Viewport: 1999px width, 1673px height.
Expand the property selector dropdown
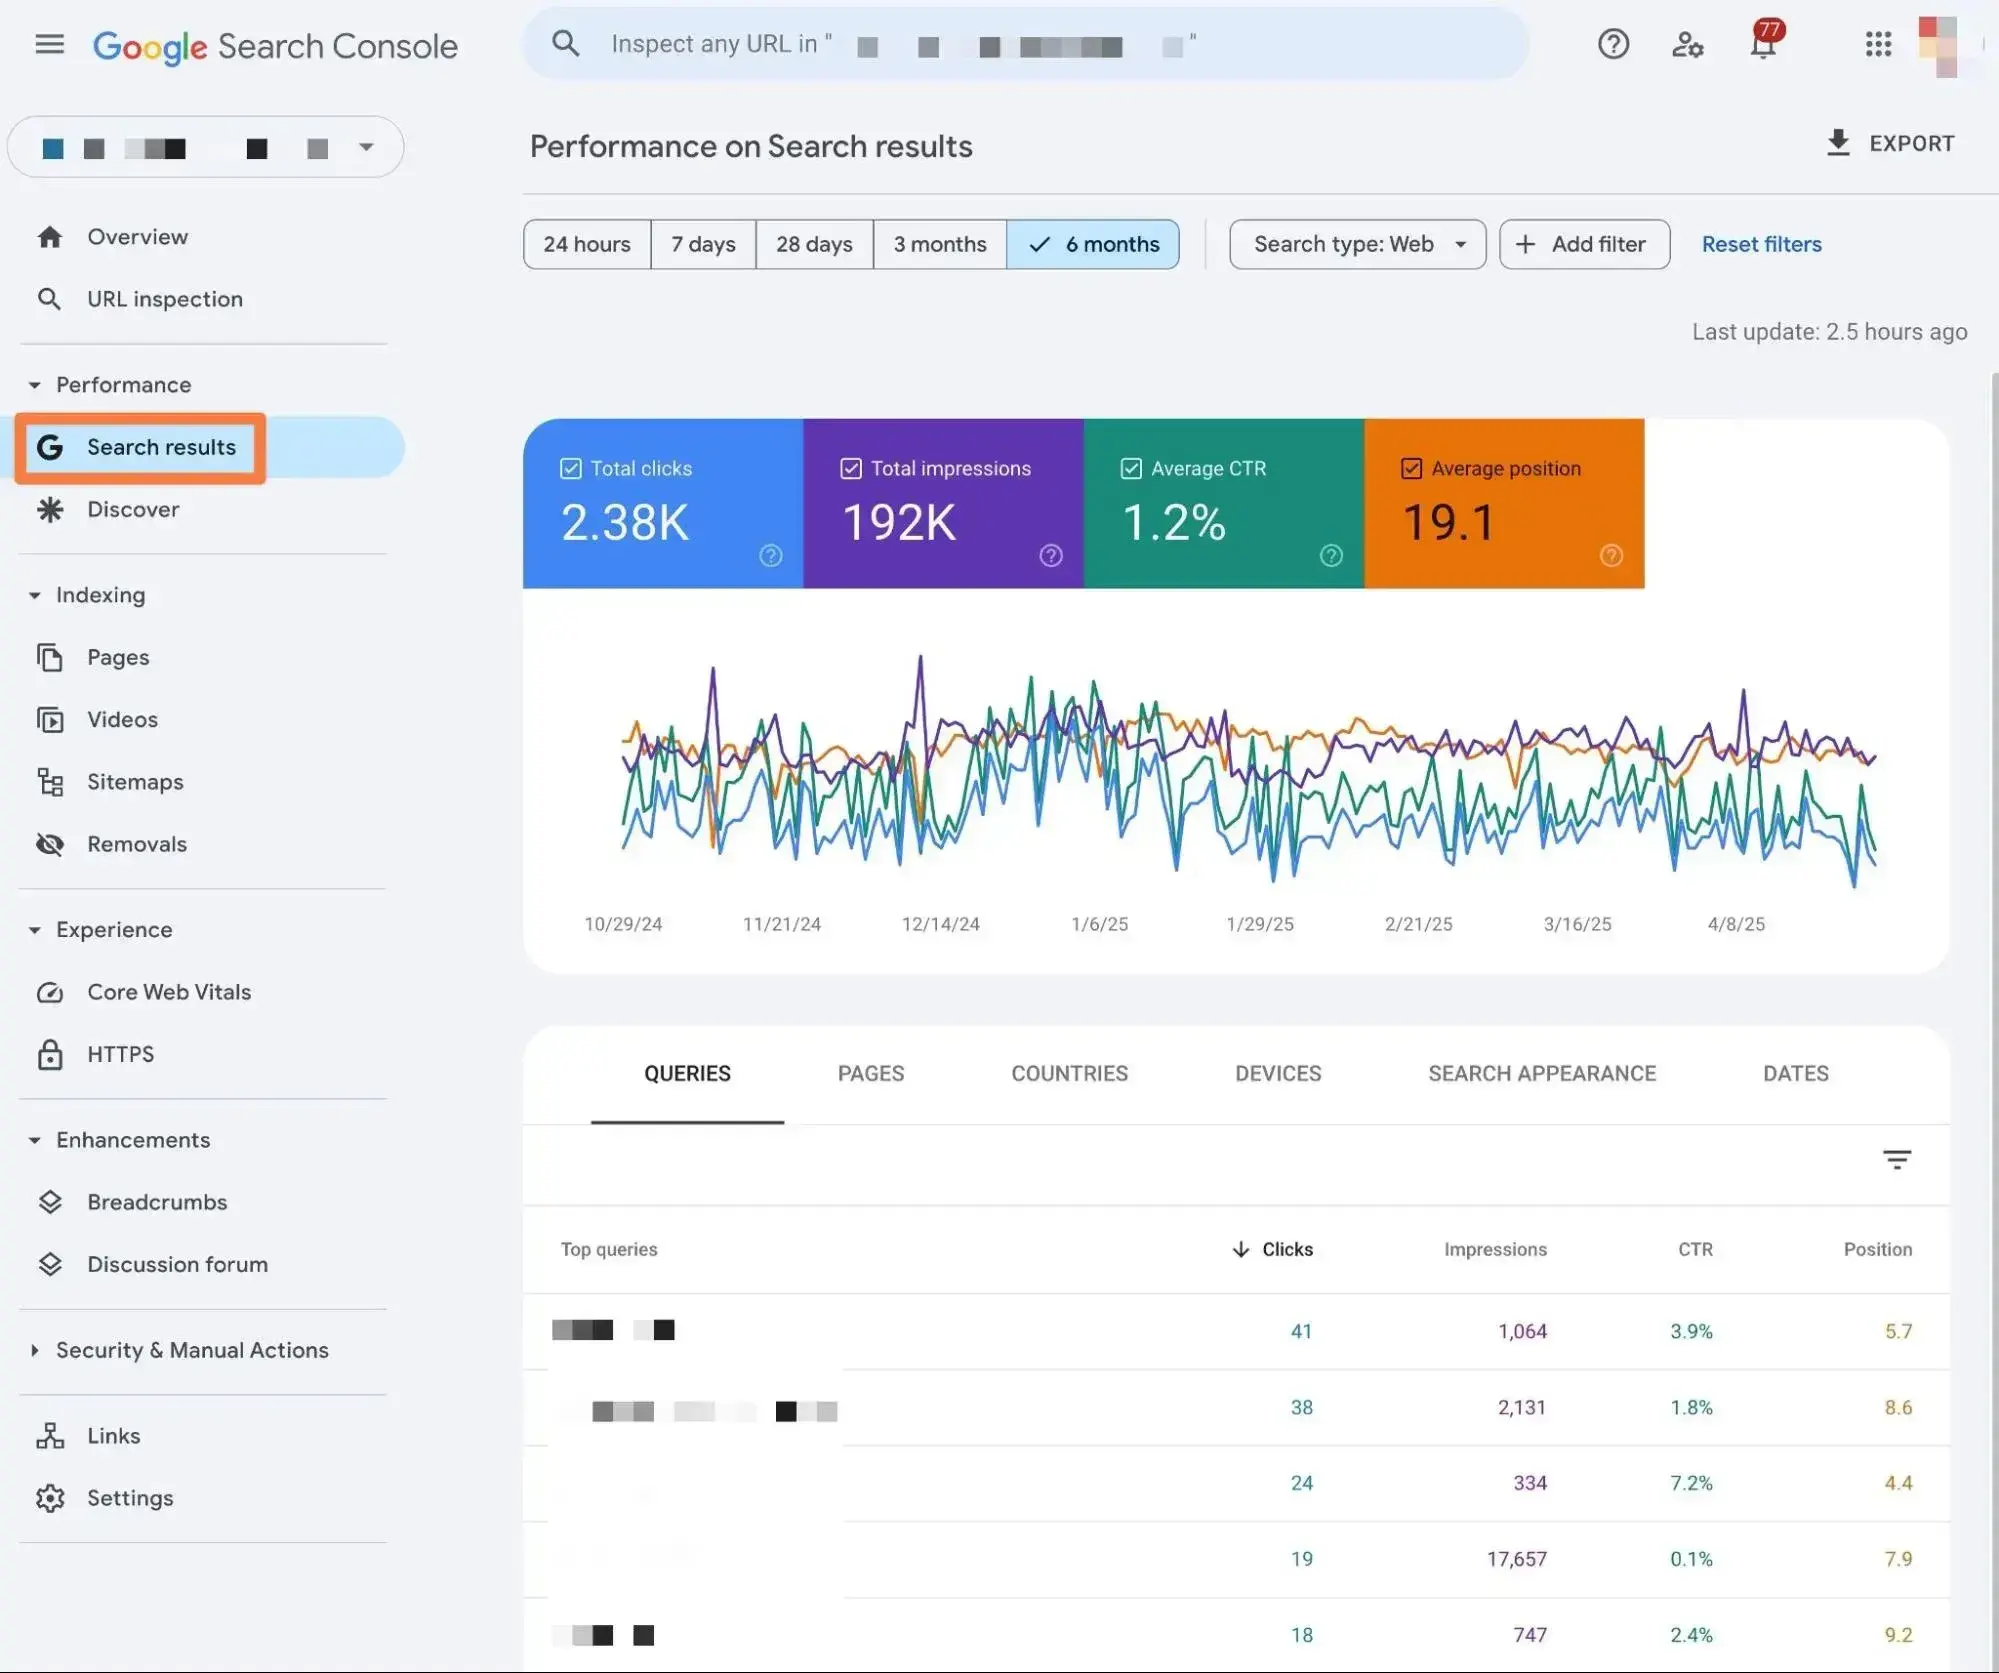365,147
